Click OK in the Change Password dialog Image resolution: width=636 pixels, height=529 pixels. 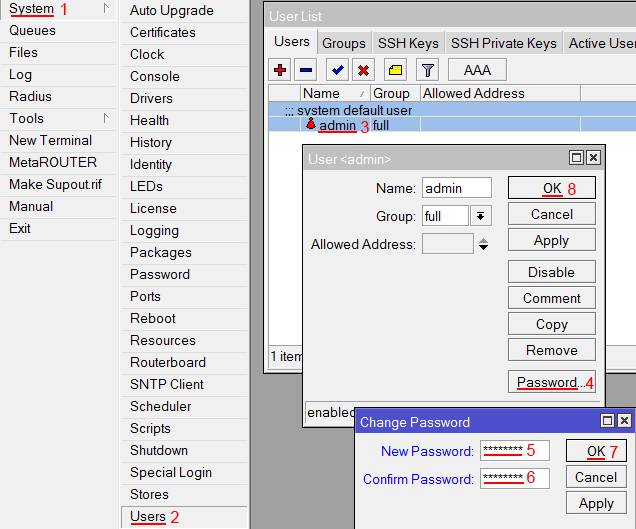click(595, 451)
